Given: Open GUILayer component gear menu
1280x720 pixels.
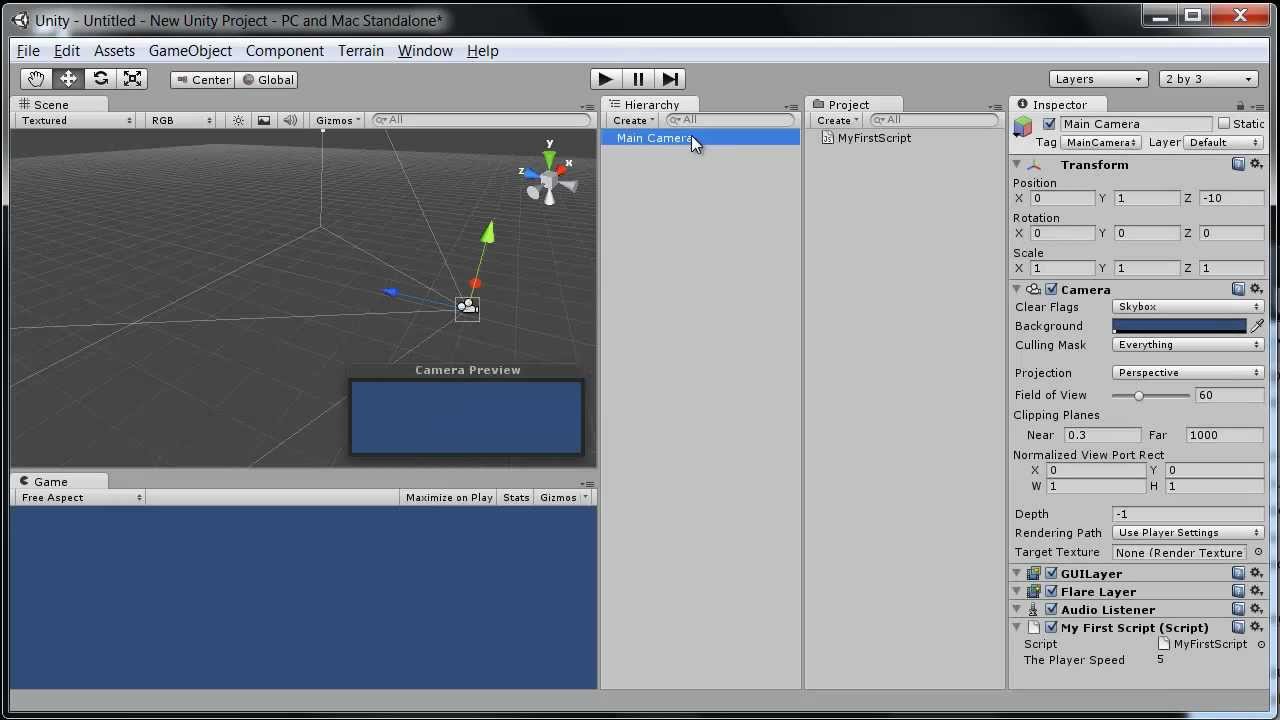Looking at the screenshot, I should click(1256, 573).
